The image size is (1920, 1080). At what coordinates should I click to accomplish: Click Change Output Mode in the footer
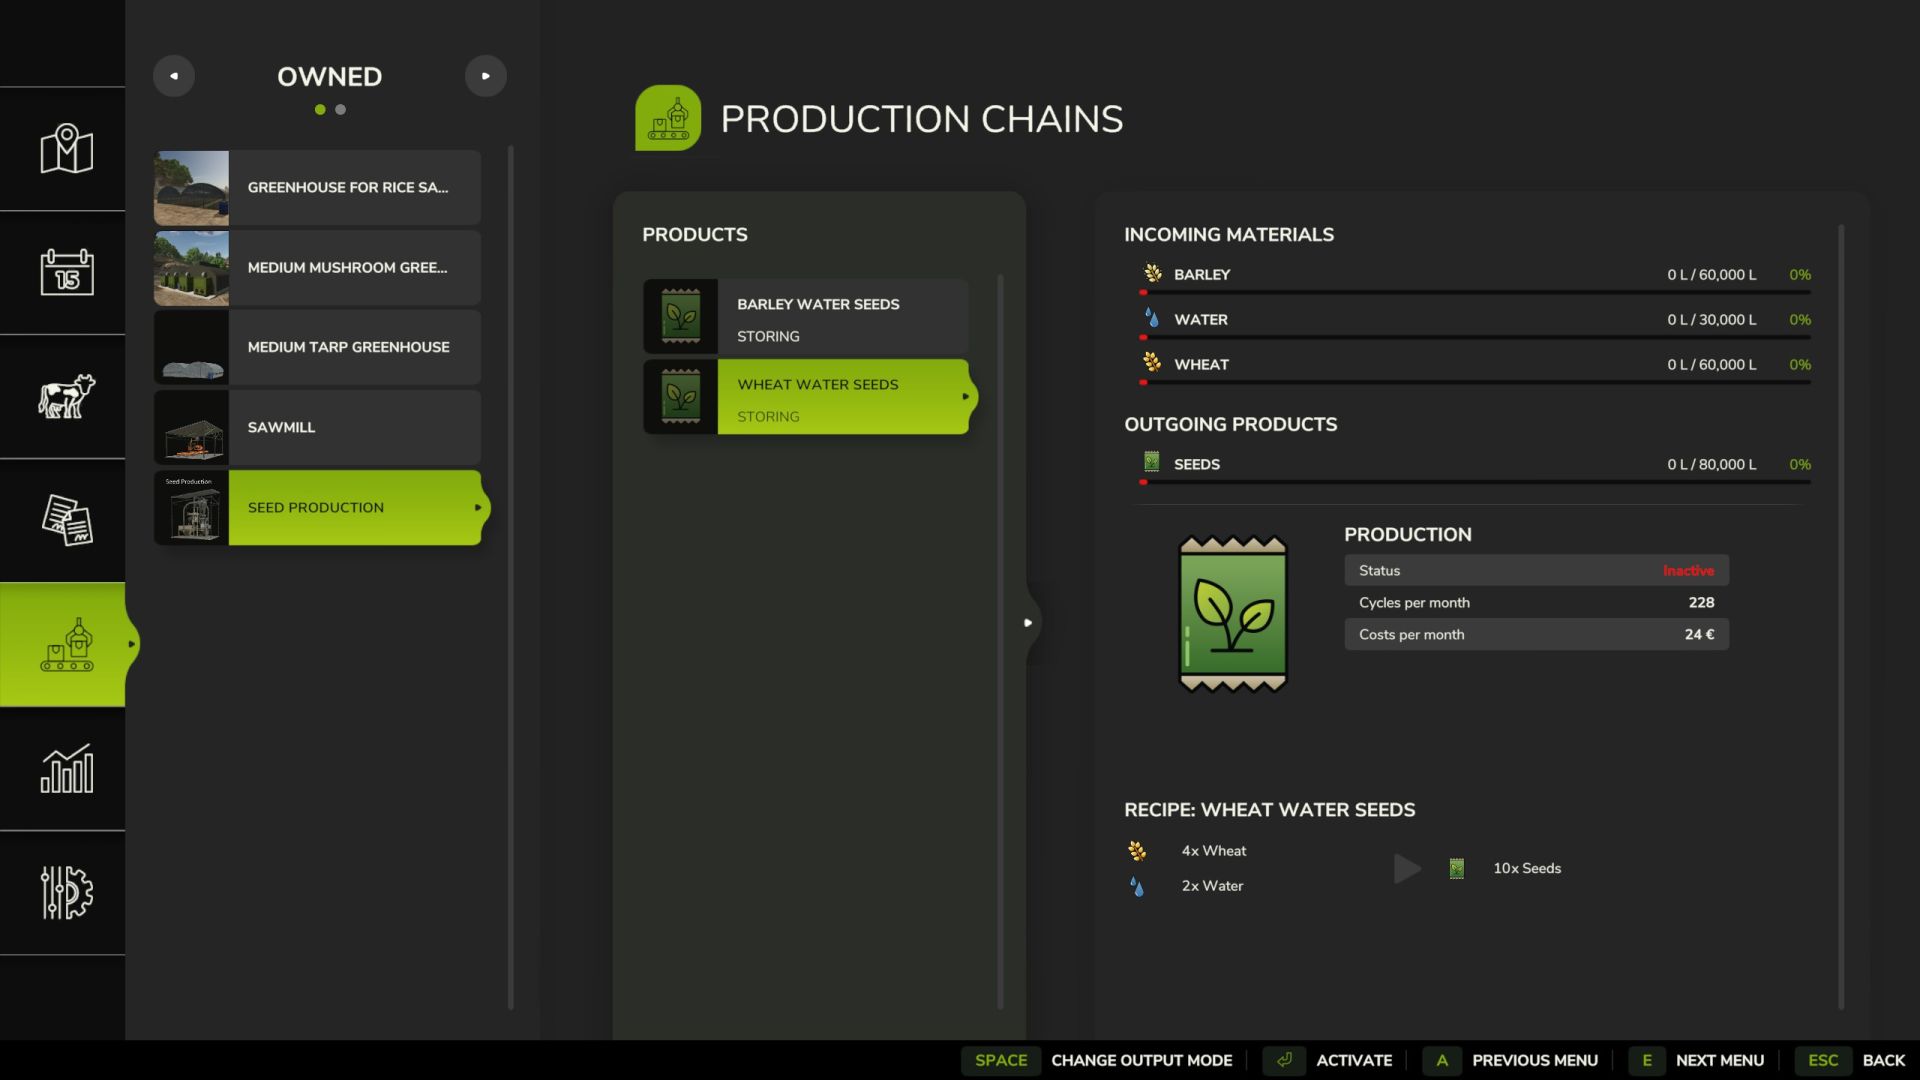pos(1141,1060)
